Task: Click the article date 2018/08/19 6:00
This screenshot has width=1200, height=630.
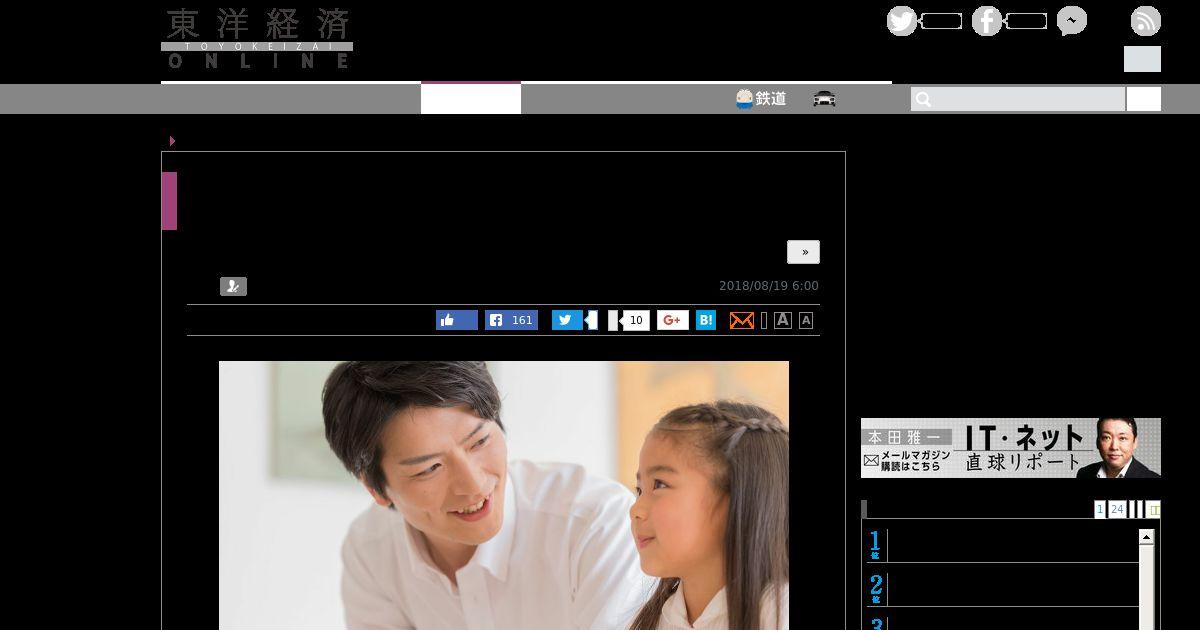Action: tap(769, 286)
